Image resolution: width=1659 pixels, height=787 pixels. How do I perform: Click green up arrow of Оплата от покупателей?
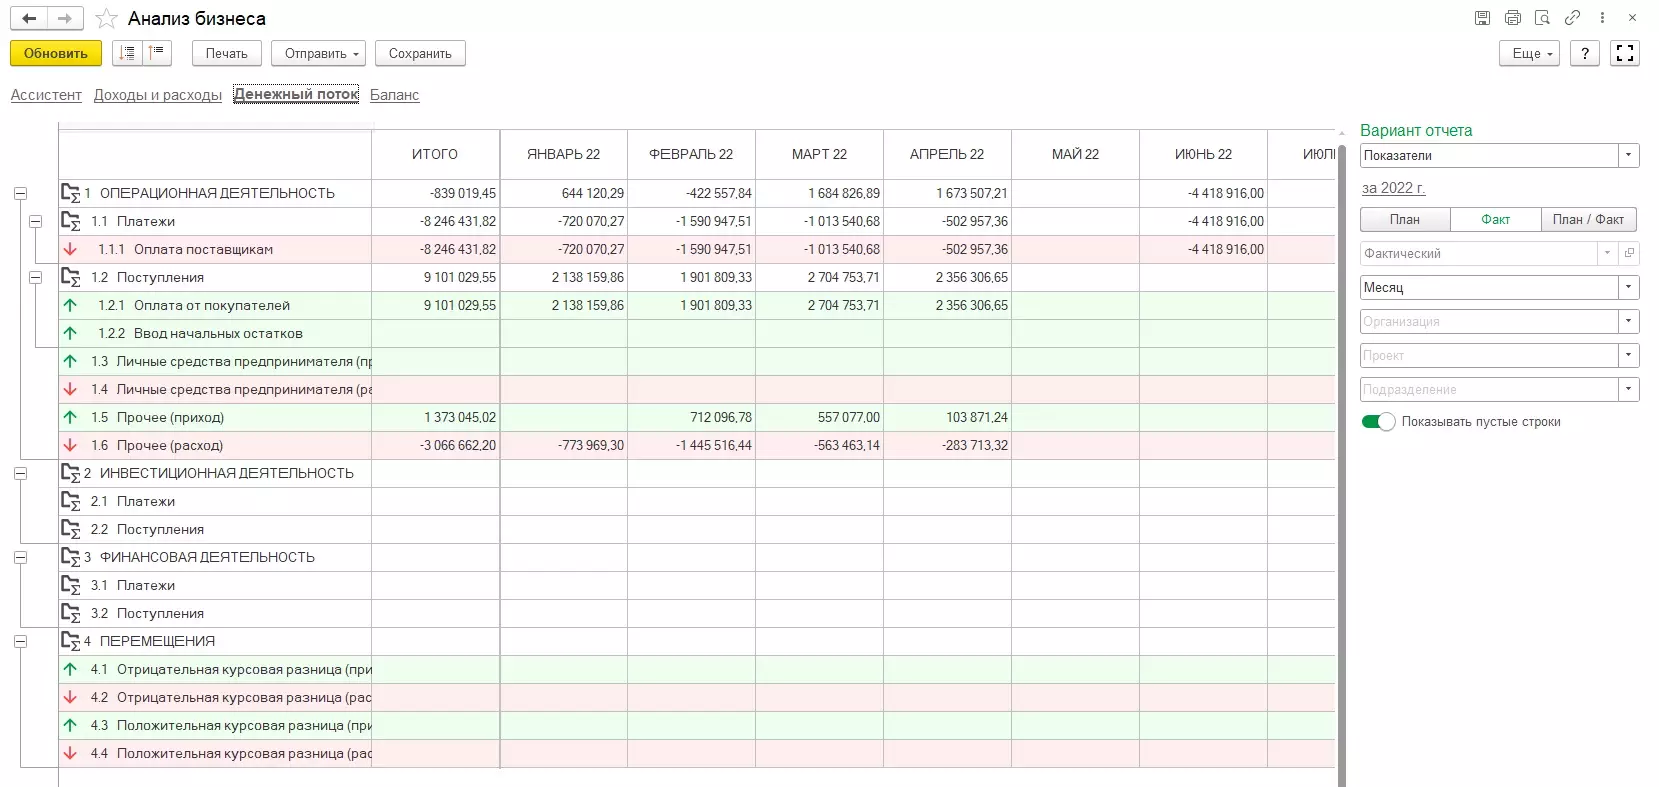[70, 305]
